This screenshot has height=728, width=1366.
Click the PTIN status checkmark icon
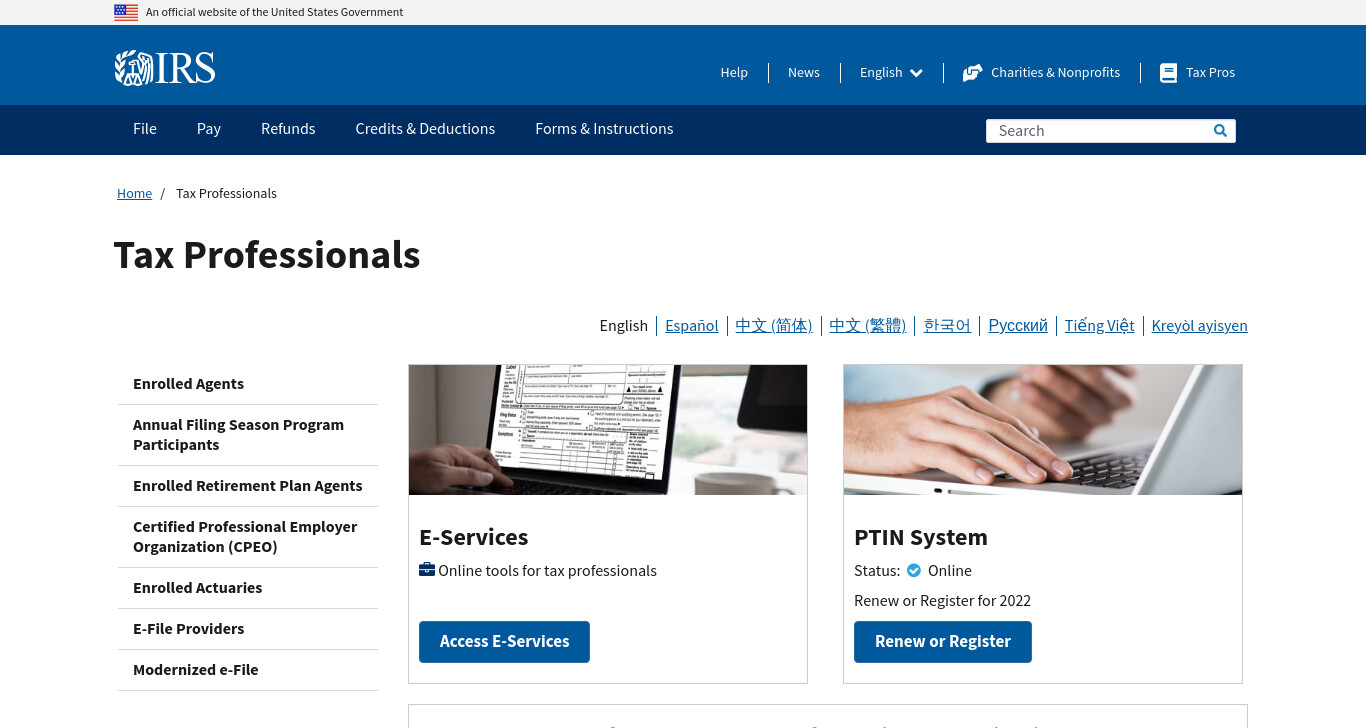(914, 570)
